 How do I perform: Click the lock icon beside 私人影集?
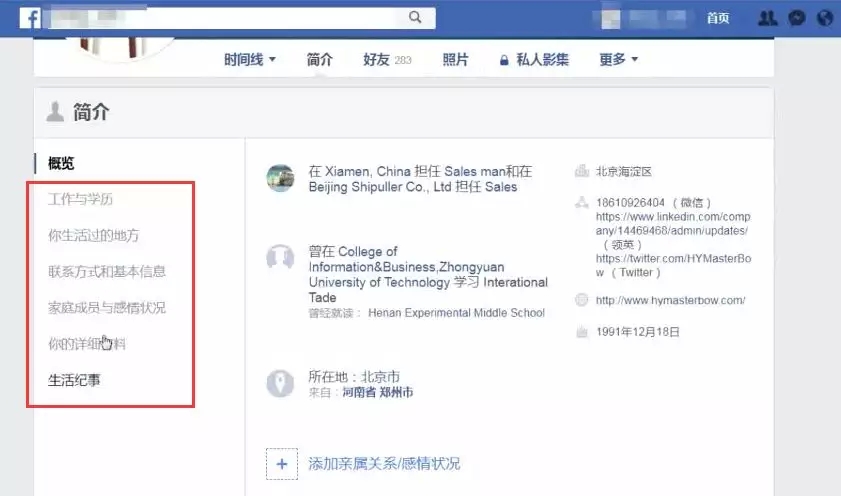(x=504, y=60)
